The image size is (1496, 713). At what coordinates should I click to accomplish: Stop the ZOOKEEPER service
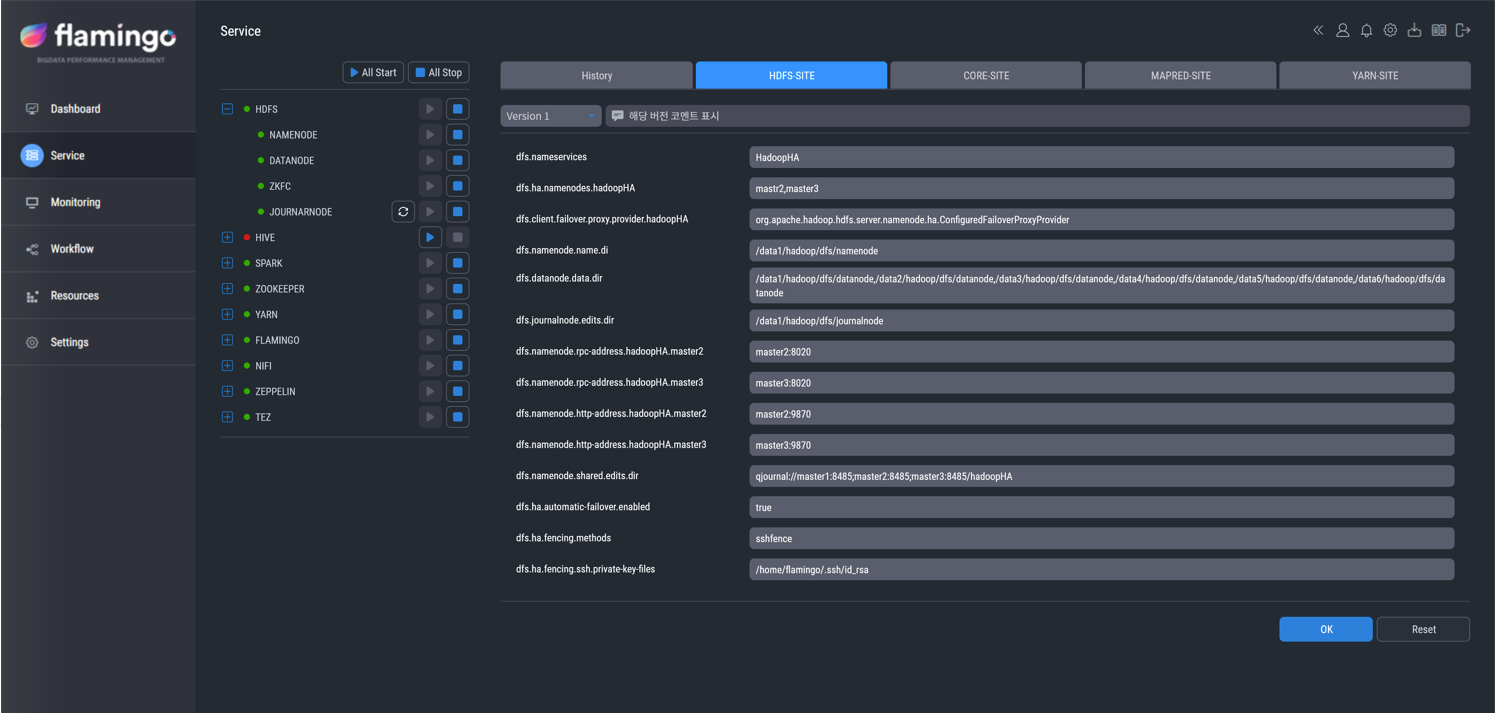pos(457,289)
